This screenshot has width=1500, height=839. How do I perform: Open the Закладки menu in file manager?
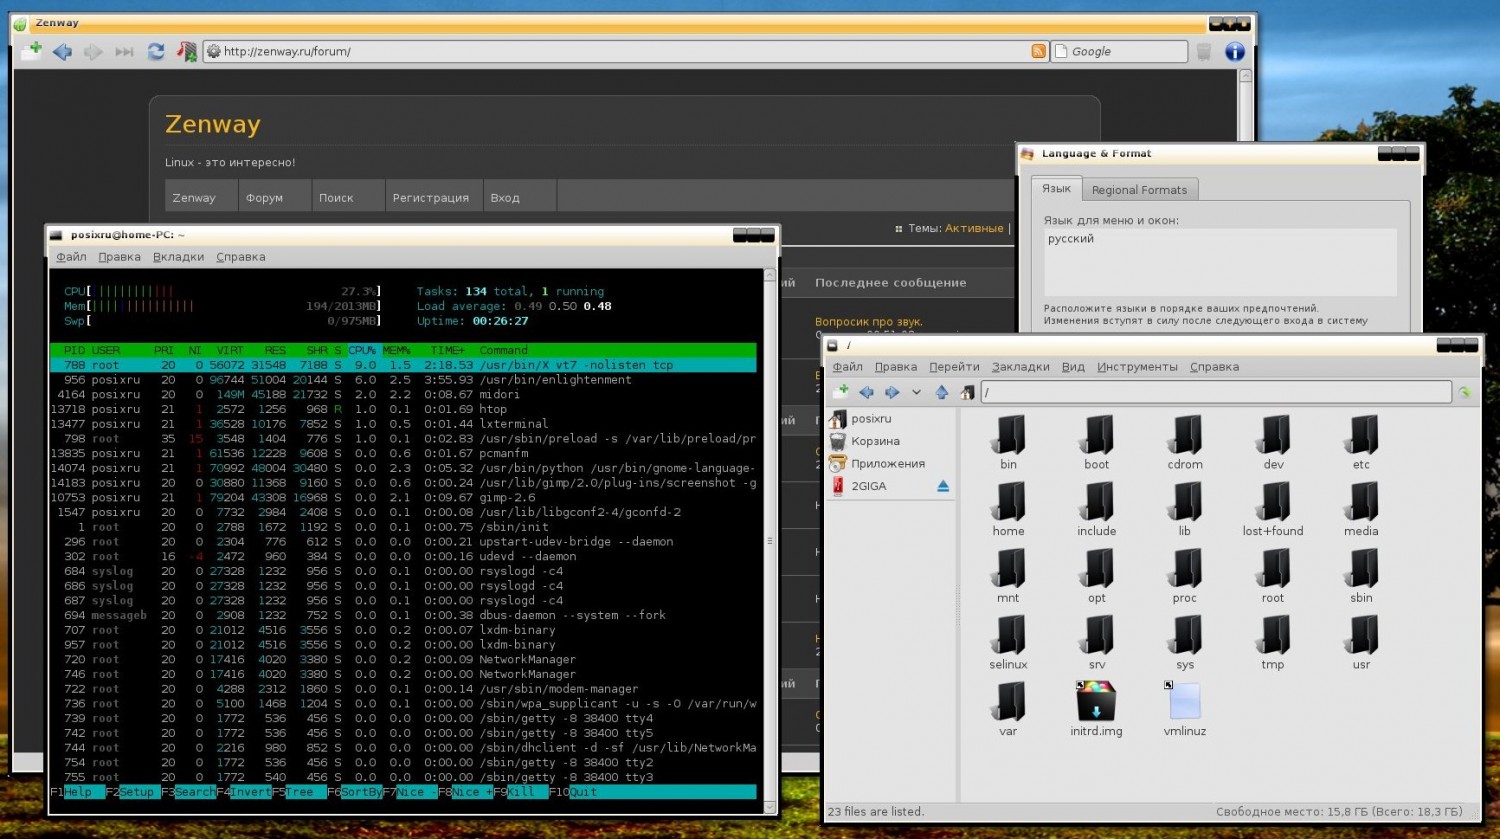(1020, 367)
